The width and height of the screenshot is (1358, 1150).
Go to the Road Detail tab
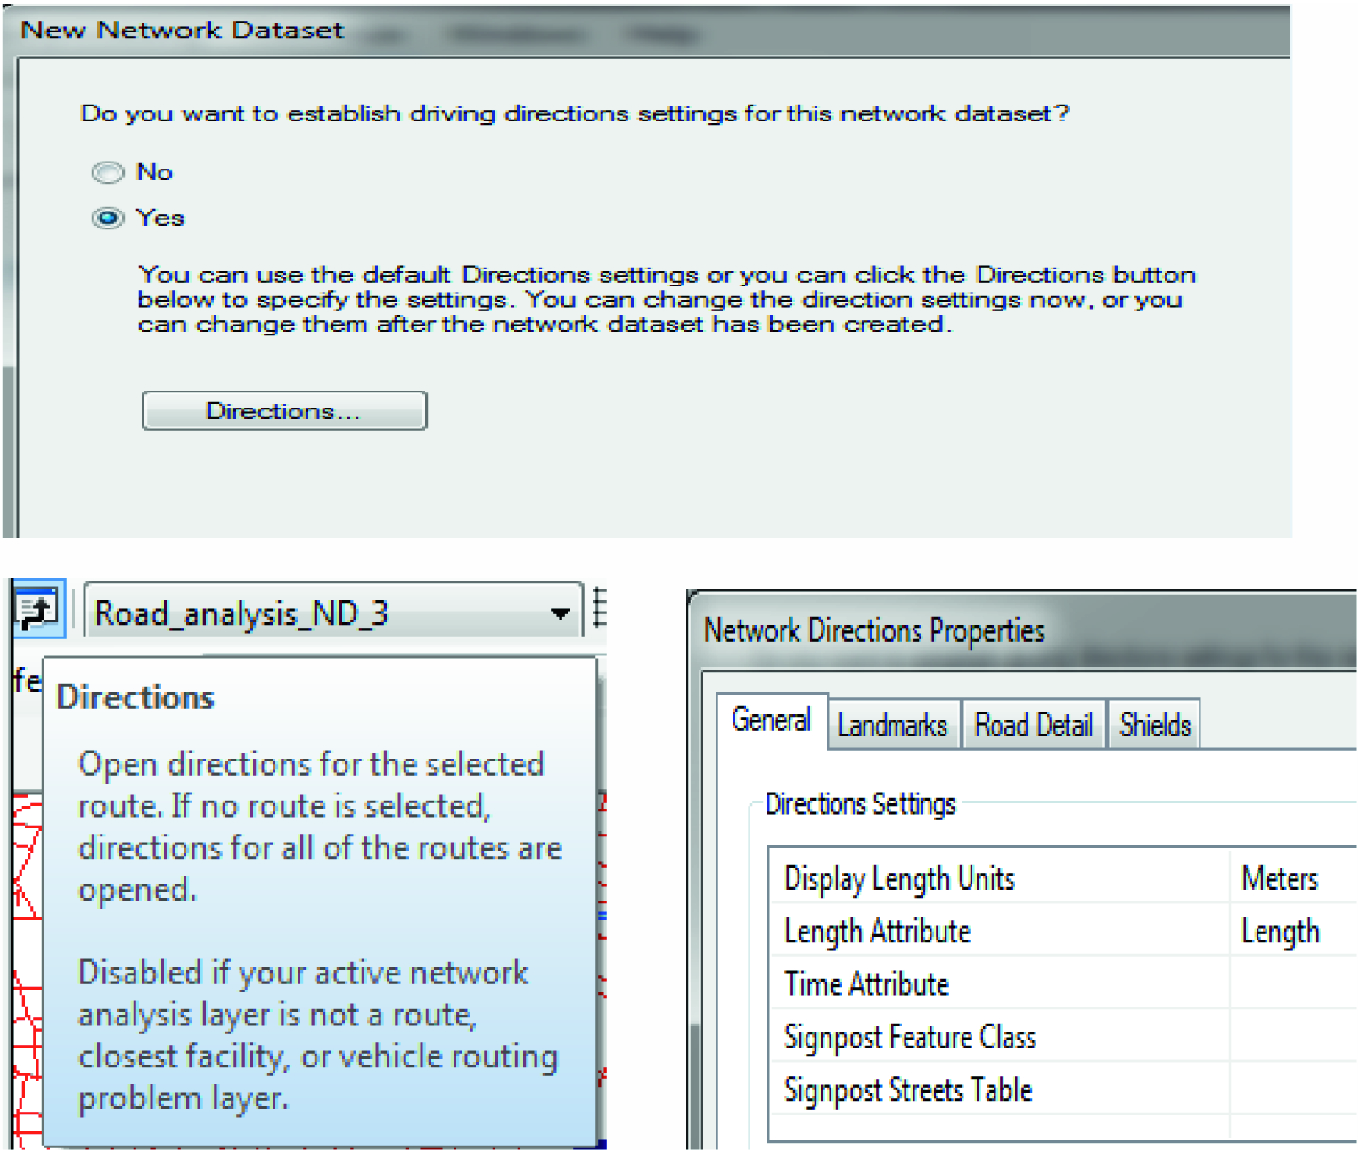click(1033, 725)
